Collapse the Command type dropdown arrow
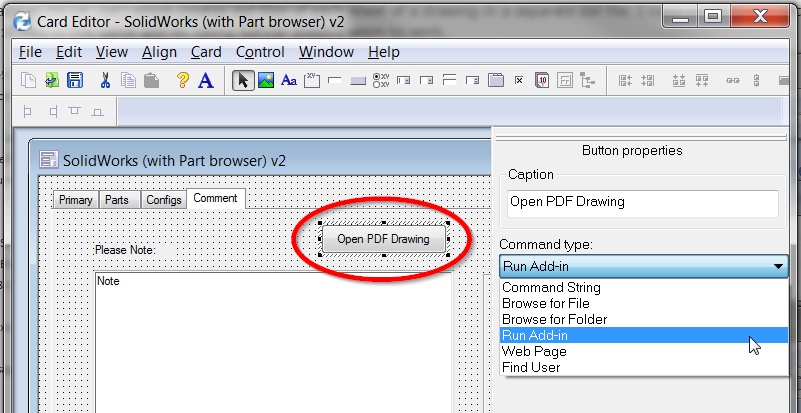The image size is (801, 413). point(778,266)
